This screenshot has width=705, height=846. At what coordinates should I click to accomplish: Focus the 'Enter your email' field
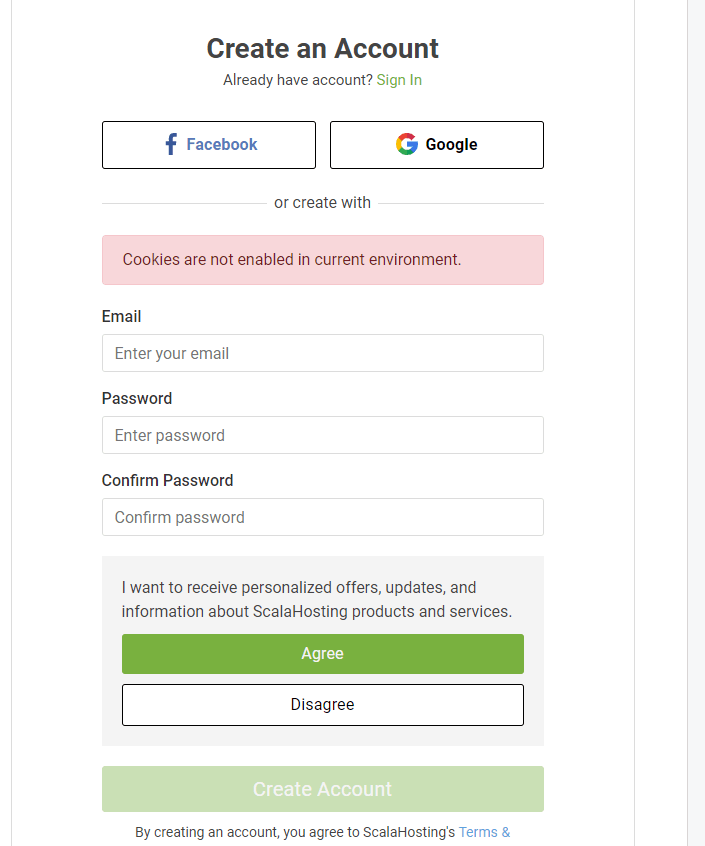click(x=322, y=353)
